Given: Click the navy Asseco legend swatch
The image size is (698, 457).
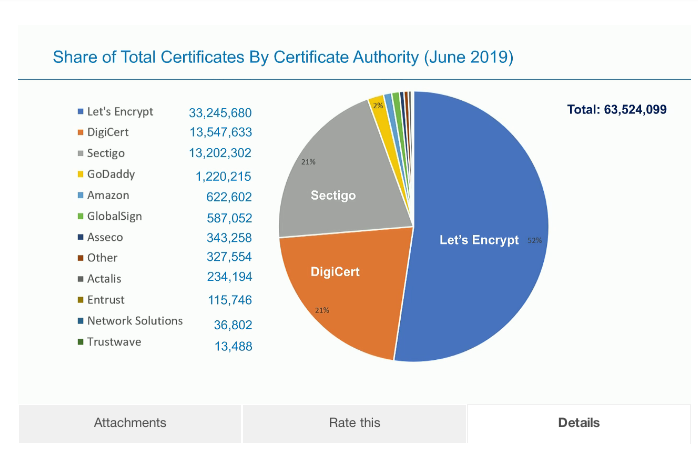Looking at the screenshot, I should 81,237.
